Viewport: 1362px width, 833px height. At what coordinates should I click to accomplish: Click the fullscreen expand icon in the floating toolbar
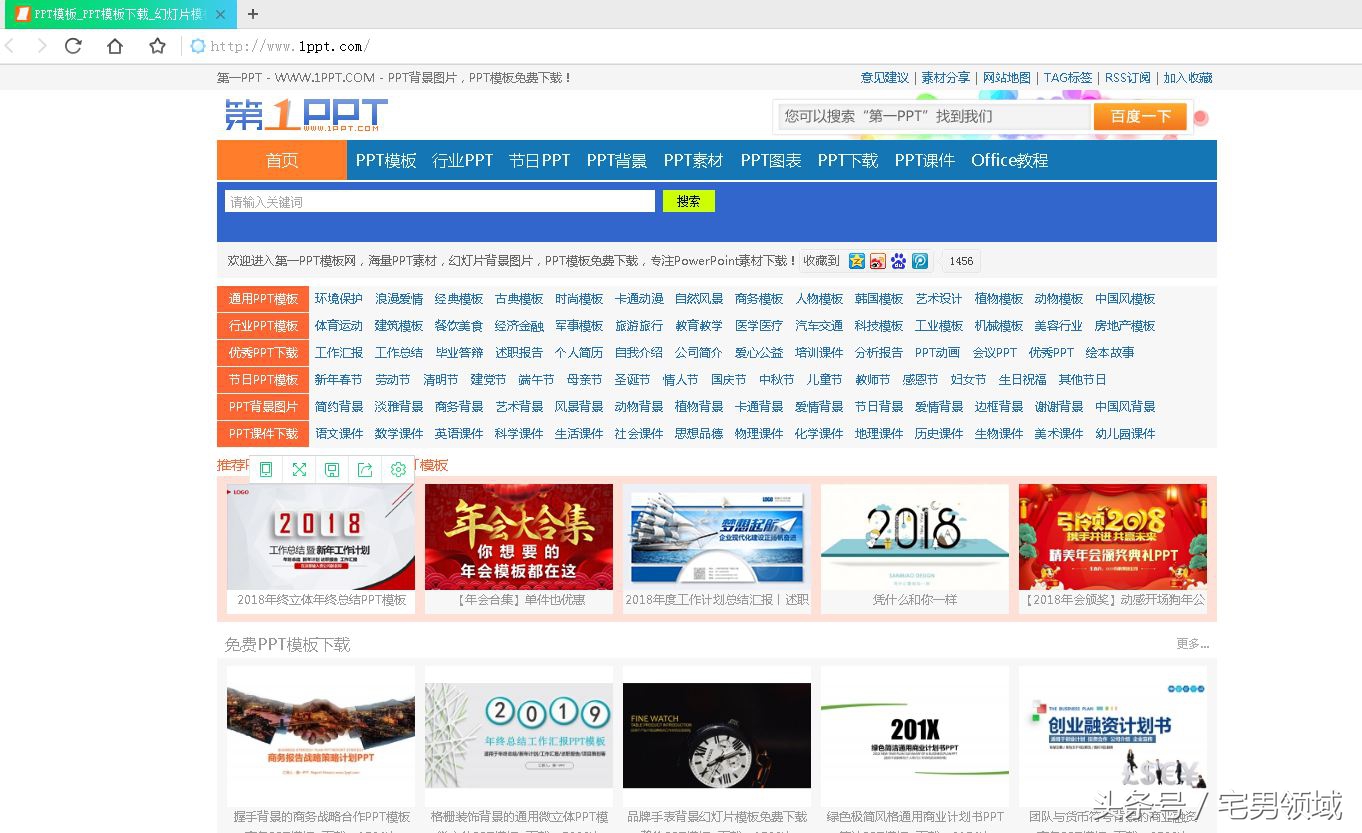(x=299, y=469)
